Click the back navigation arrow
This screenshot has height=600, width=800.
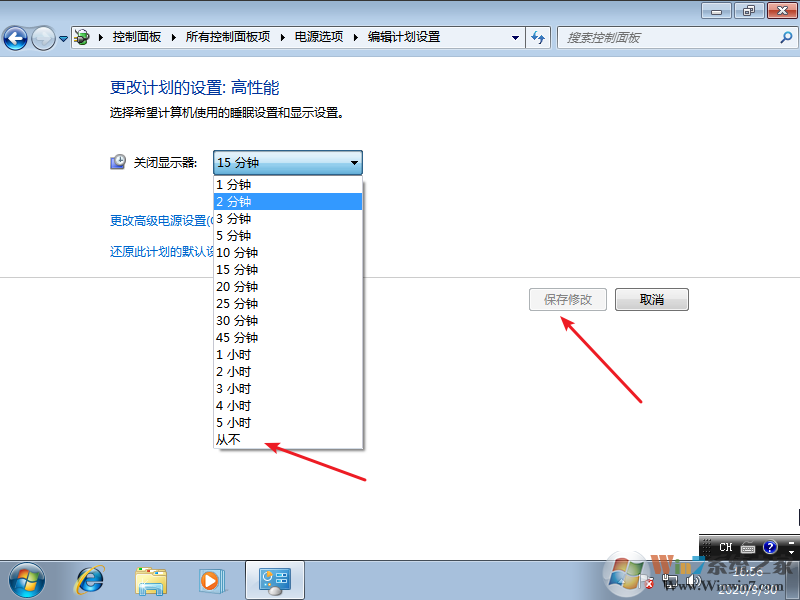(16, 37)
